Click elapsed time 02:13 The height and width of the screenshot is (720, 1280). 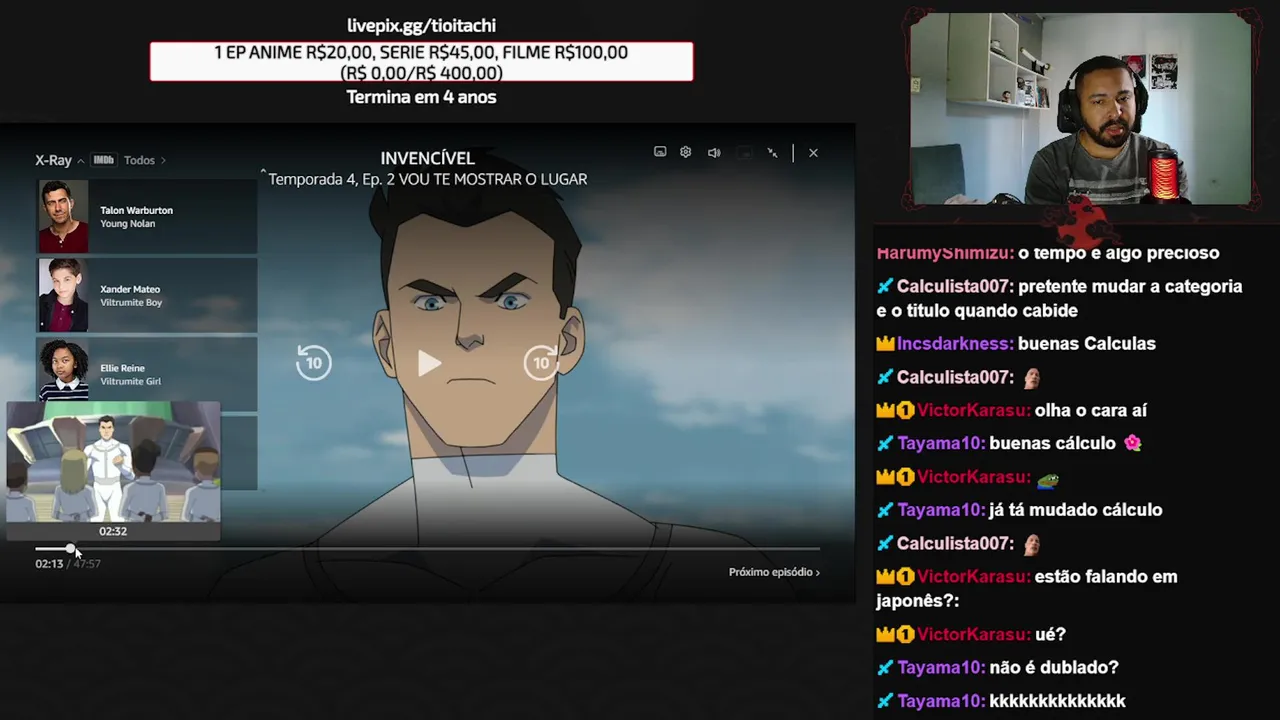[49, 564]
